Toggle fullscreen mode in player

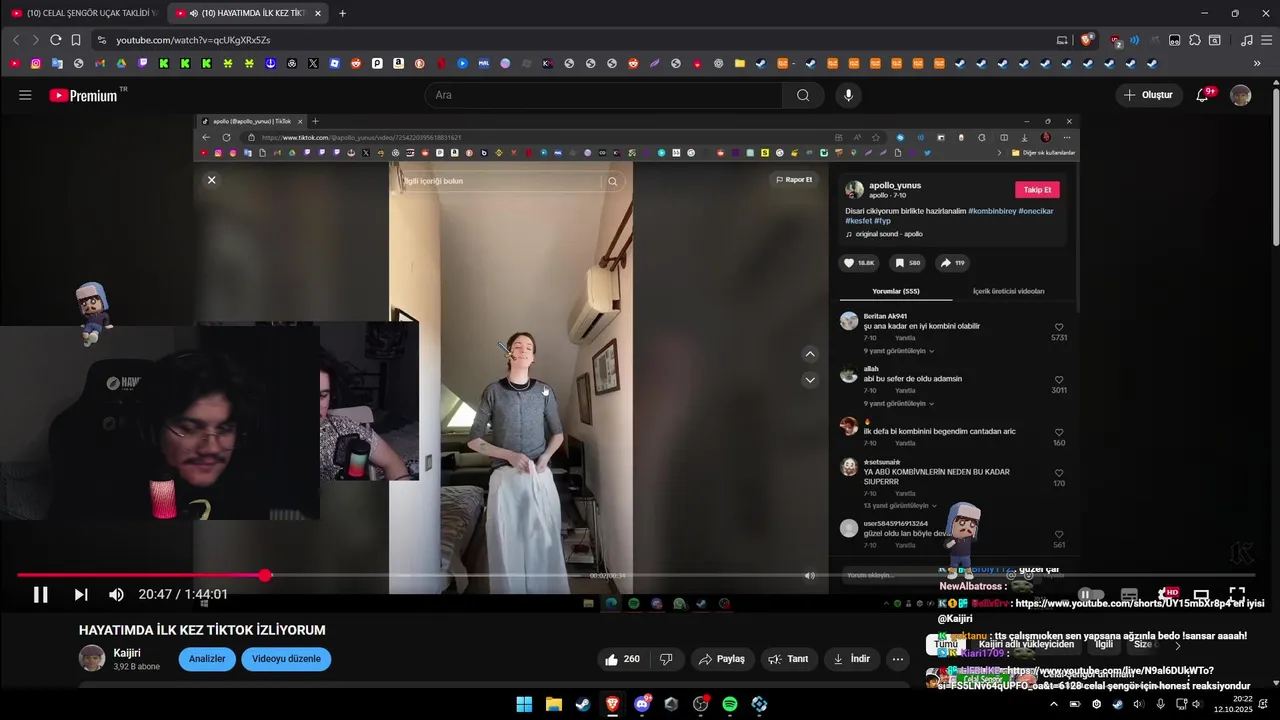point(1237,594)
